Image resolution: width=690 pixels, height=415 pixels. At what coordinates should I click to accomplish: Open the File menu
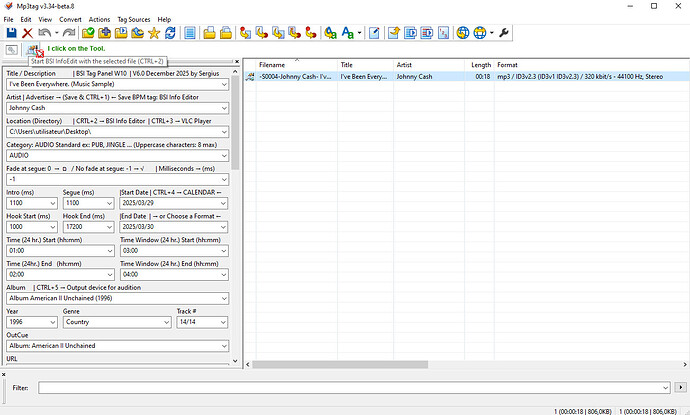[8, 19]
